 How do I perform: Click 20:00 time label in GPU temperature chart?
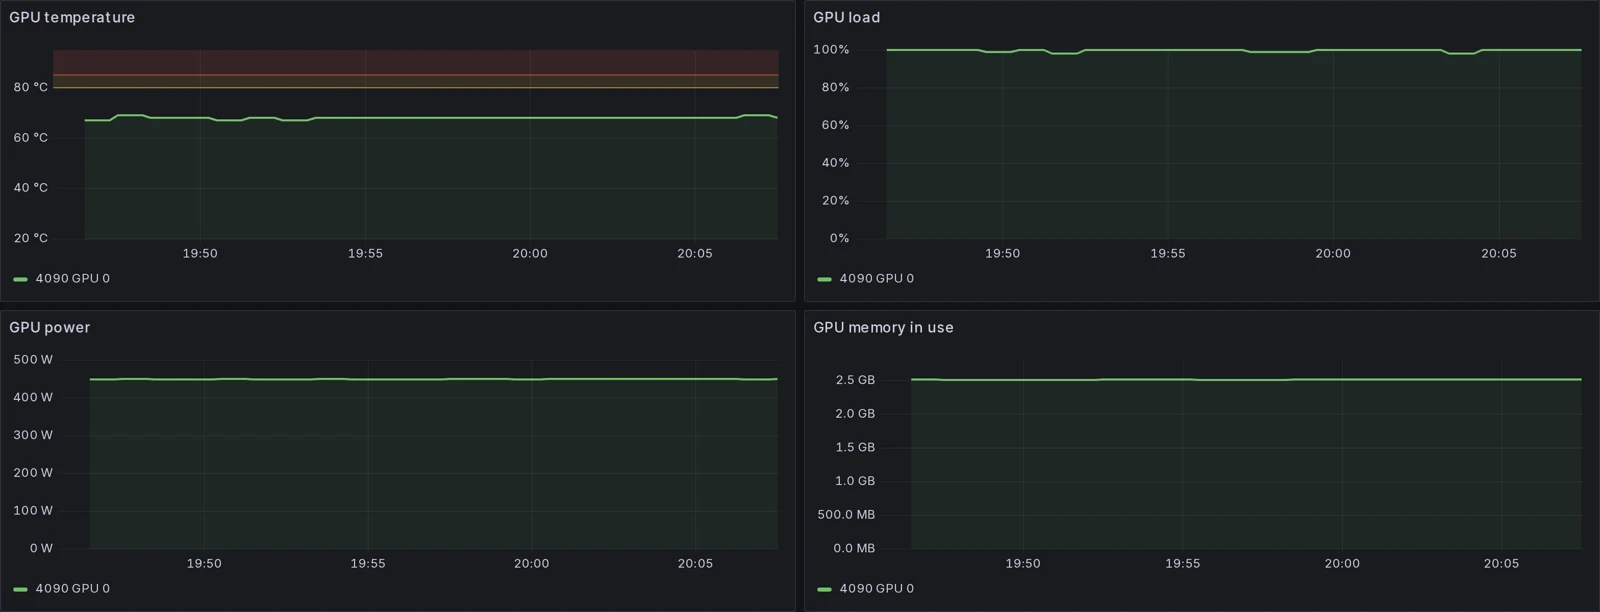point(530,254)
